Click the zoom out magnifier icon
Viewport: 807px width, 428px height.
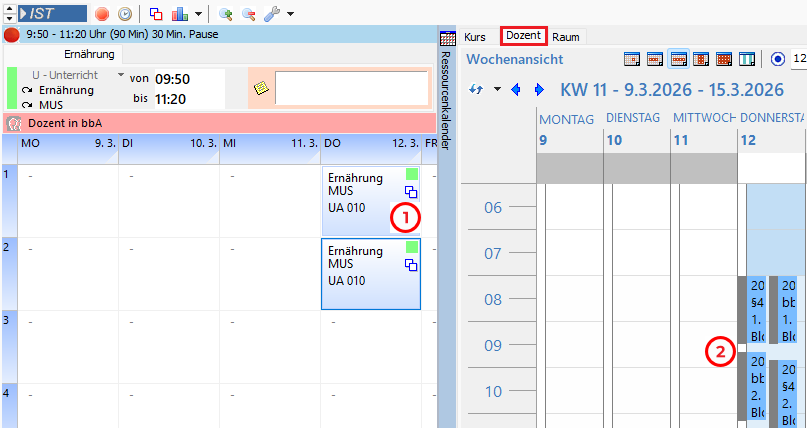click(x=249, y=14)
